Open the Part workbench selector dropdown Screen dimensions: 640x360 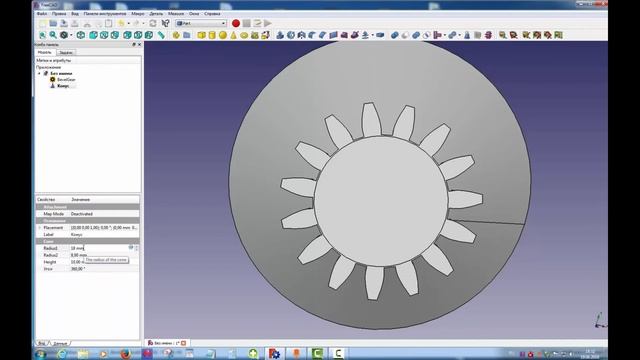click(201, 23)
